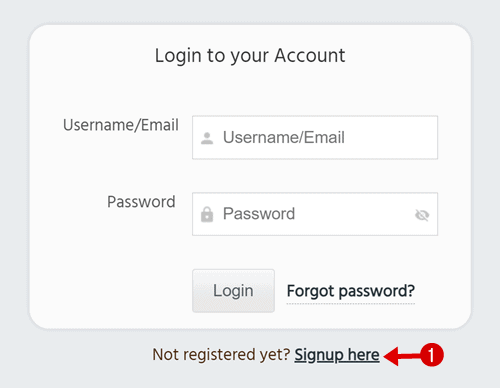The height and width of the screenshot is (388, 500).
Task: Click the red arrow pointing at Signup here
Action: pos(402,356)
